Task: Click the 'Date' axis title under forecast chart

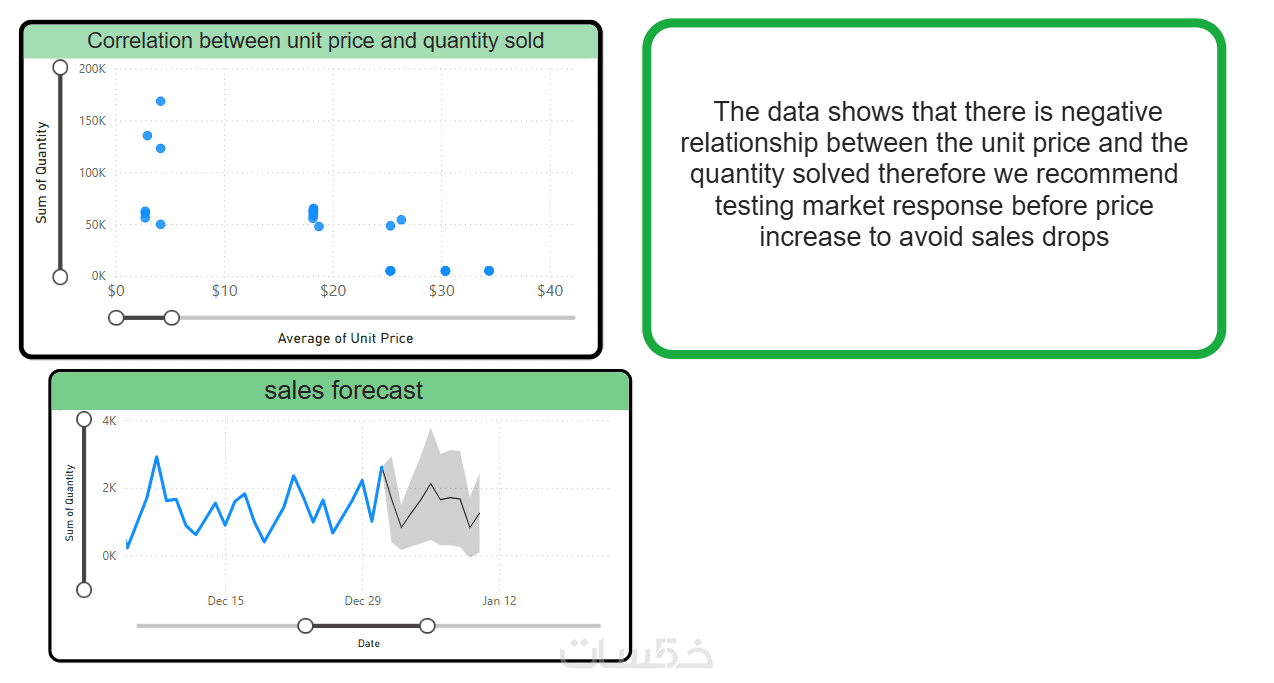Action: 369,643
